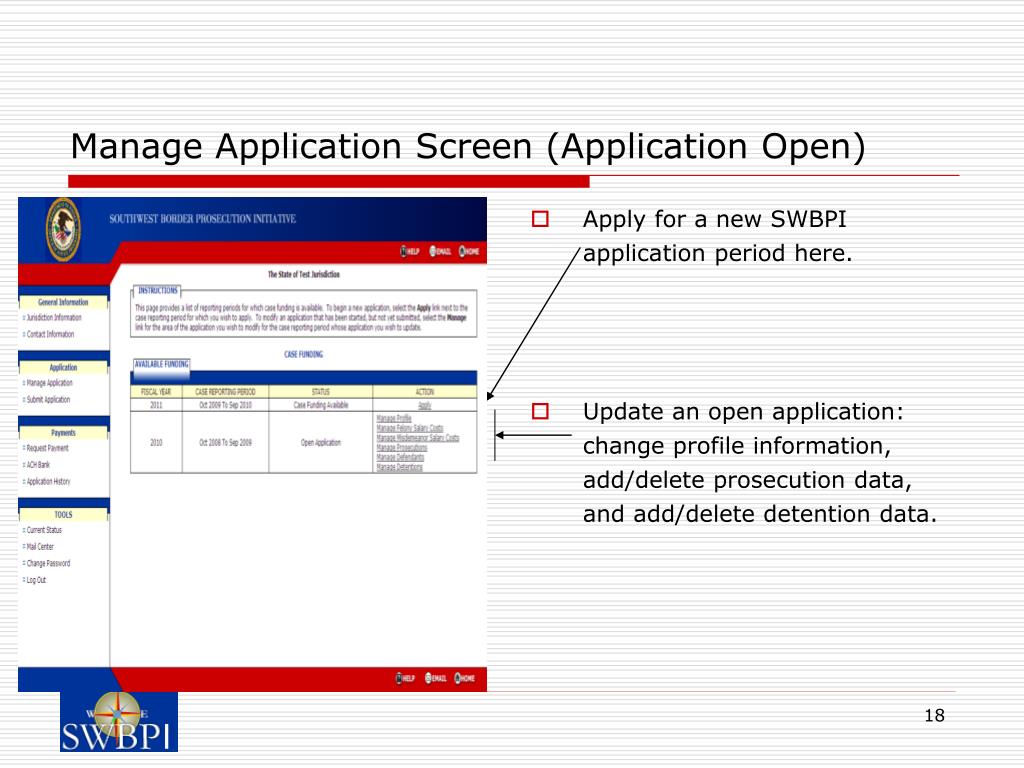Click the 'Open Application' status cell
The width and height of the screenshot is (1024, 768).
(x=321, y=443)
